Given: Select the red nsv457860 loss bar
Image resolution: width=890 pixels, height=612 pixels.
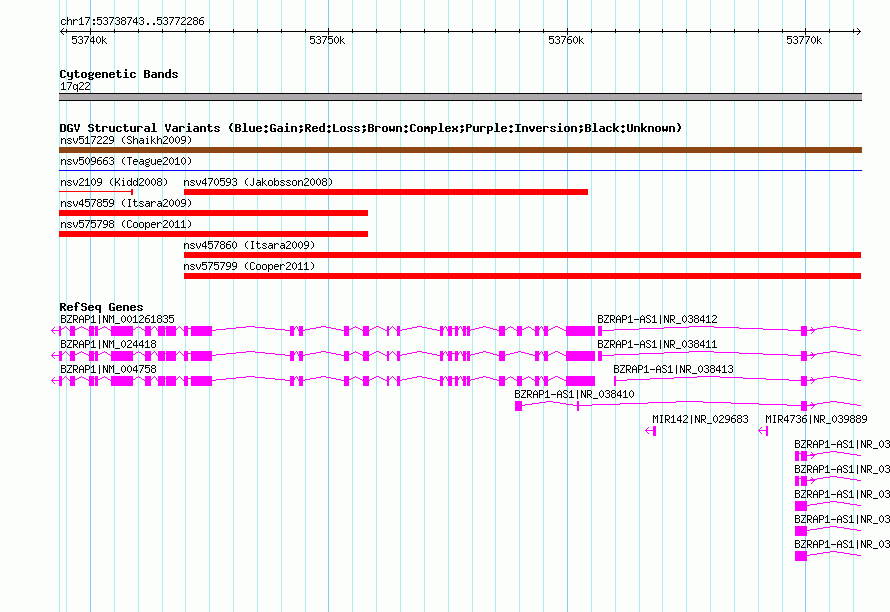Looking at the screenshot, I should (x=523, y=255).
